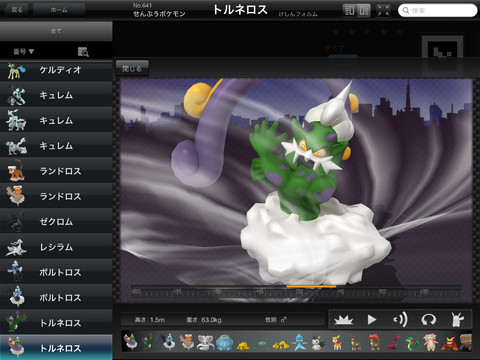The width and height of the screenshot is (480, 360).
Task: Focus the 検索 search field
Action: pyautogui.click(x=437, y=11)
